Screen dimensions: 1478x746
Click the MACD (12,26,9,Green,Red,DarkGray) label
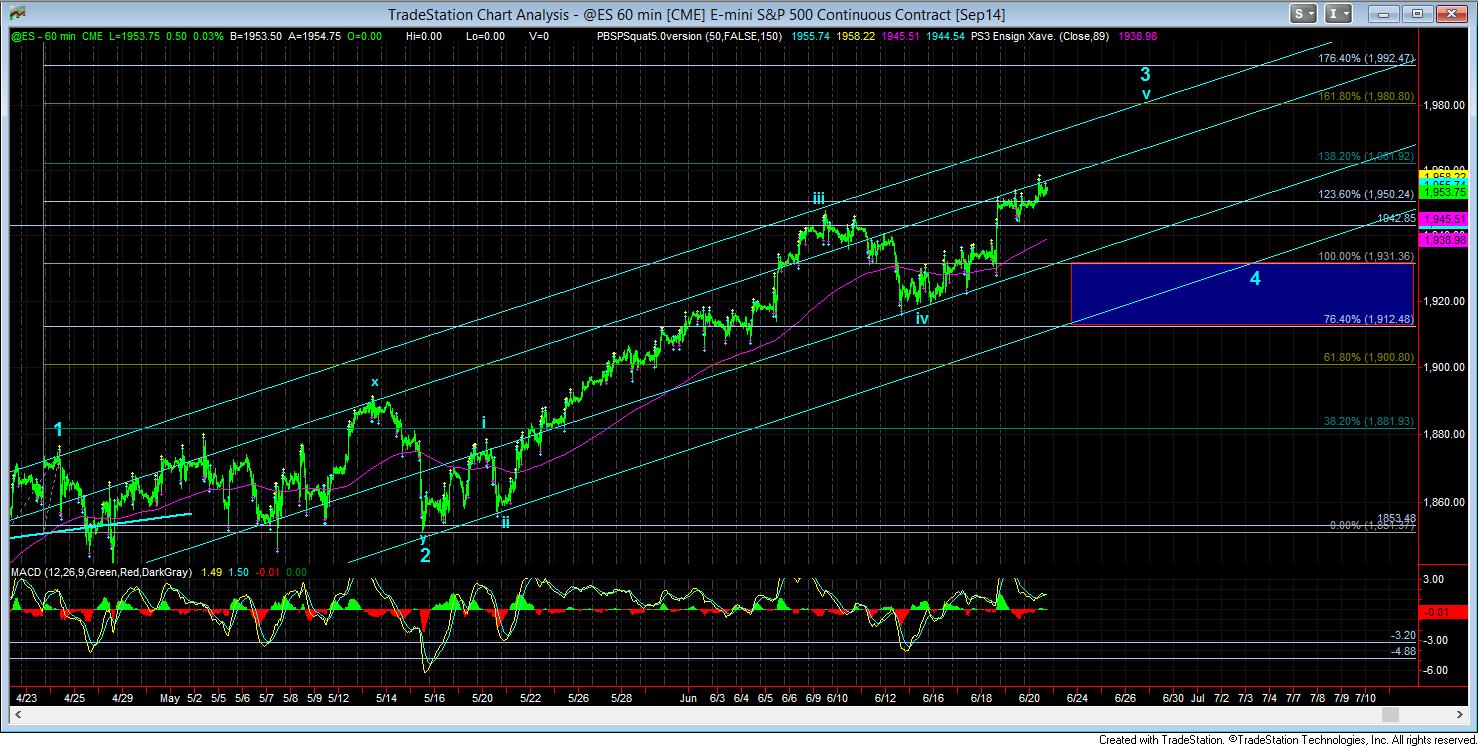pyautogui.click(x=99, y=573)
